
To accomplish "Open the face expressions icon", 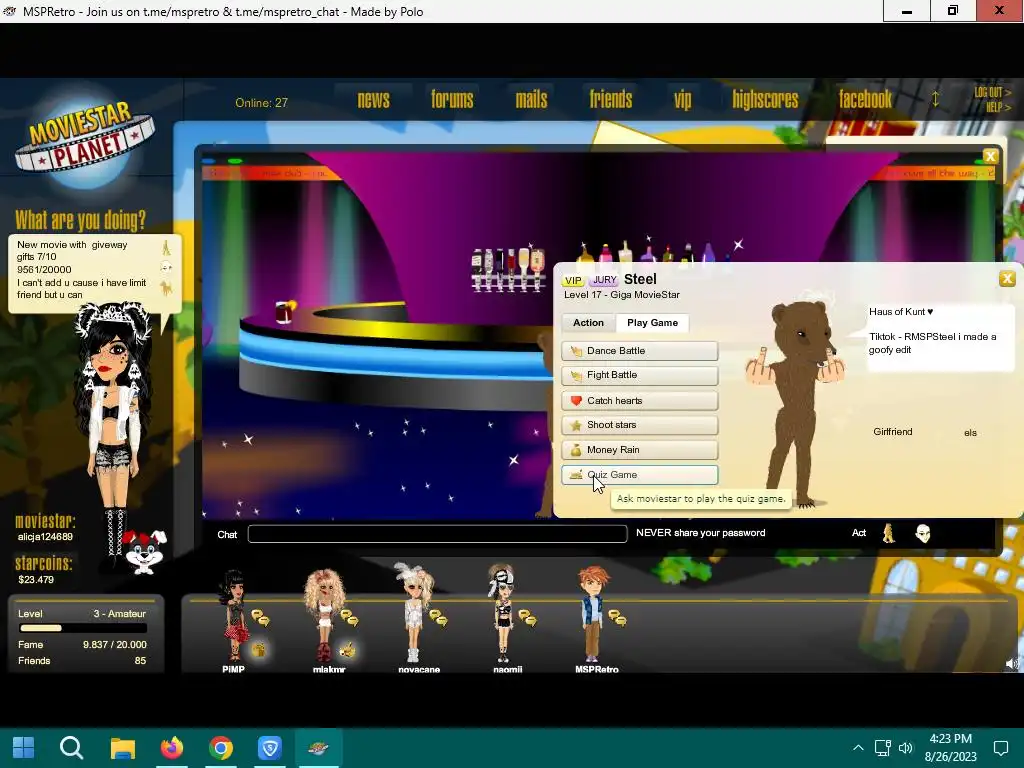I will click(x=923, y=534).
